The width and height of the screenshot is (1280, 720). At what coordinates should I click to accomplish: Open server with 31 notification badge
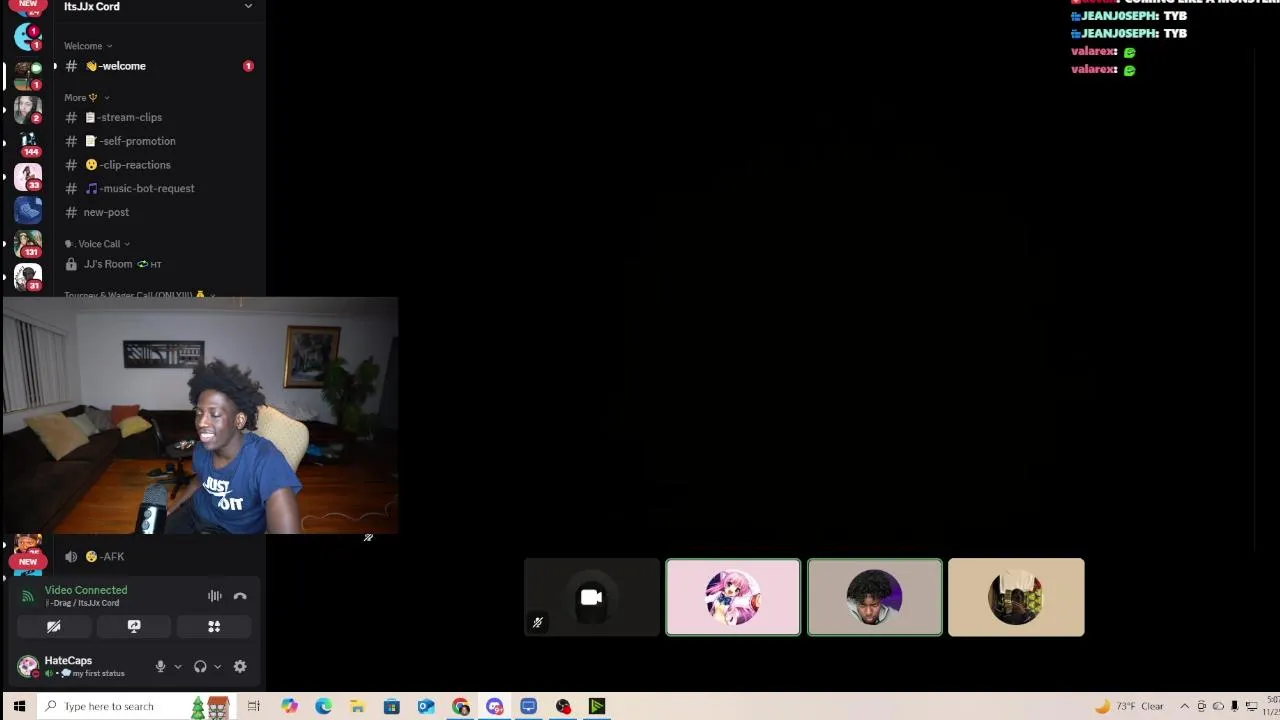[x=28, y=277]
